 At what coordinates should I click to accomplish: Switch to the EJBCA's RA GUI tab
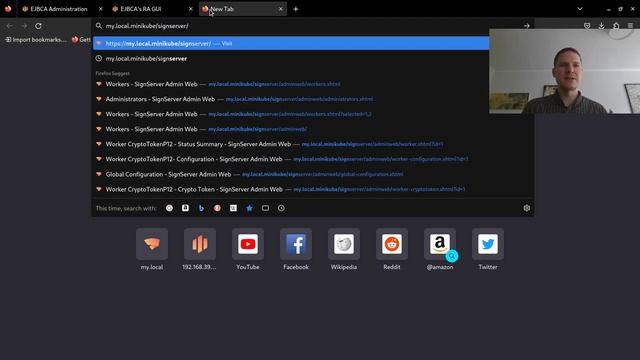coord(152,9)
